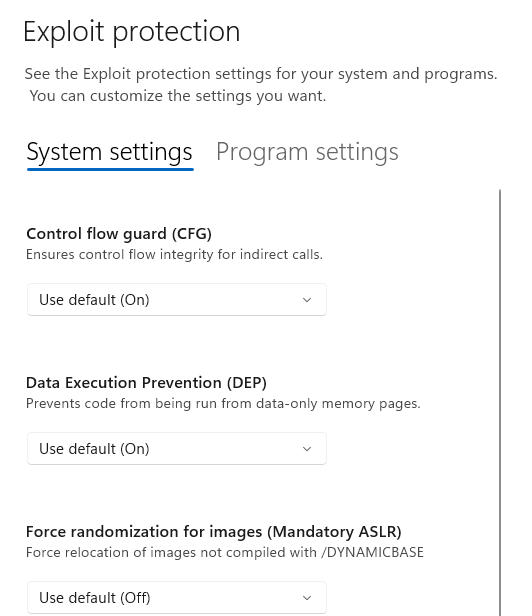Screen dimensions: 532x616
Task: Click the 'Prevents code from being run' description
Action: point(223,403)
